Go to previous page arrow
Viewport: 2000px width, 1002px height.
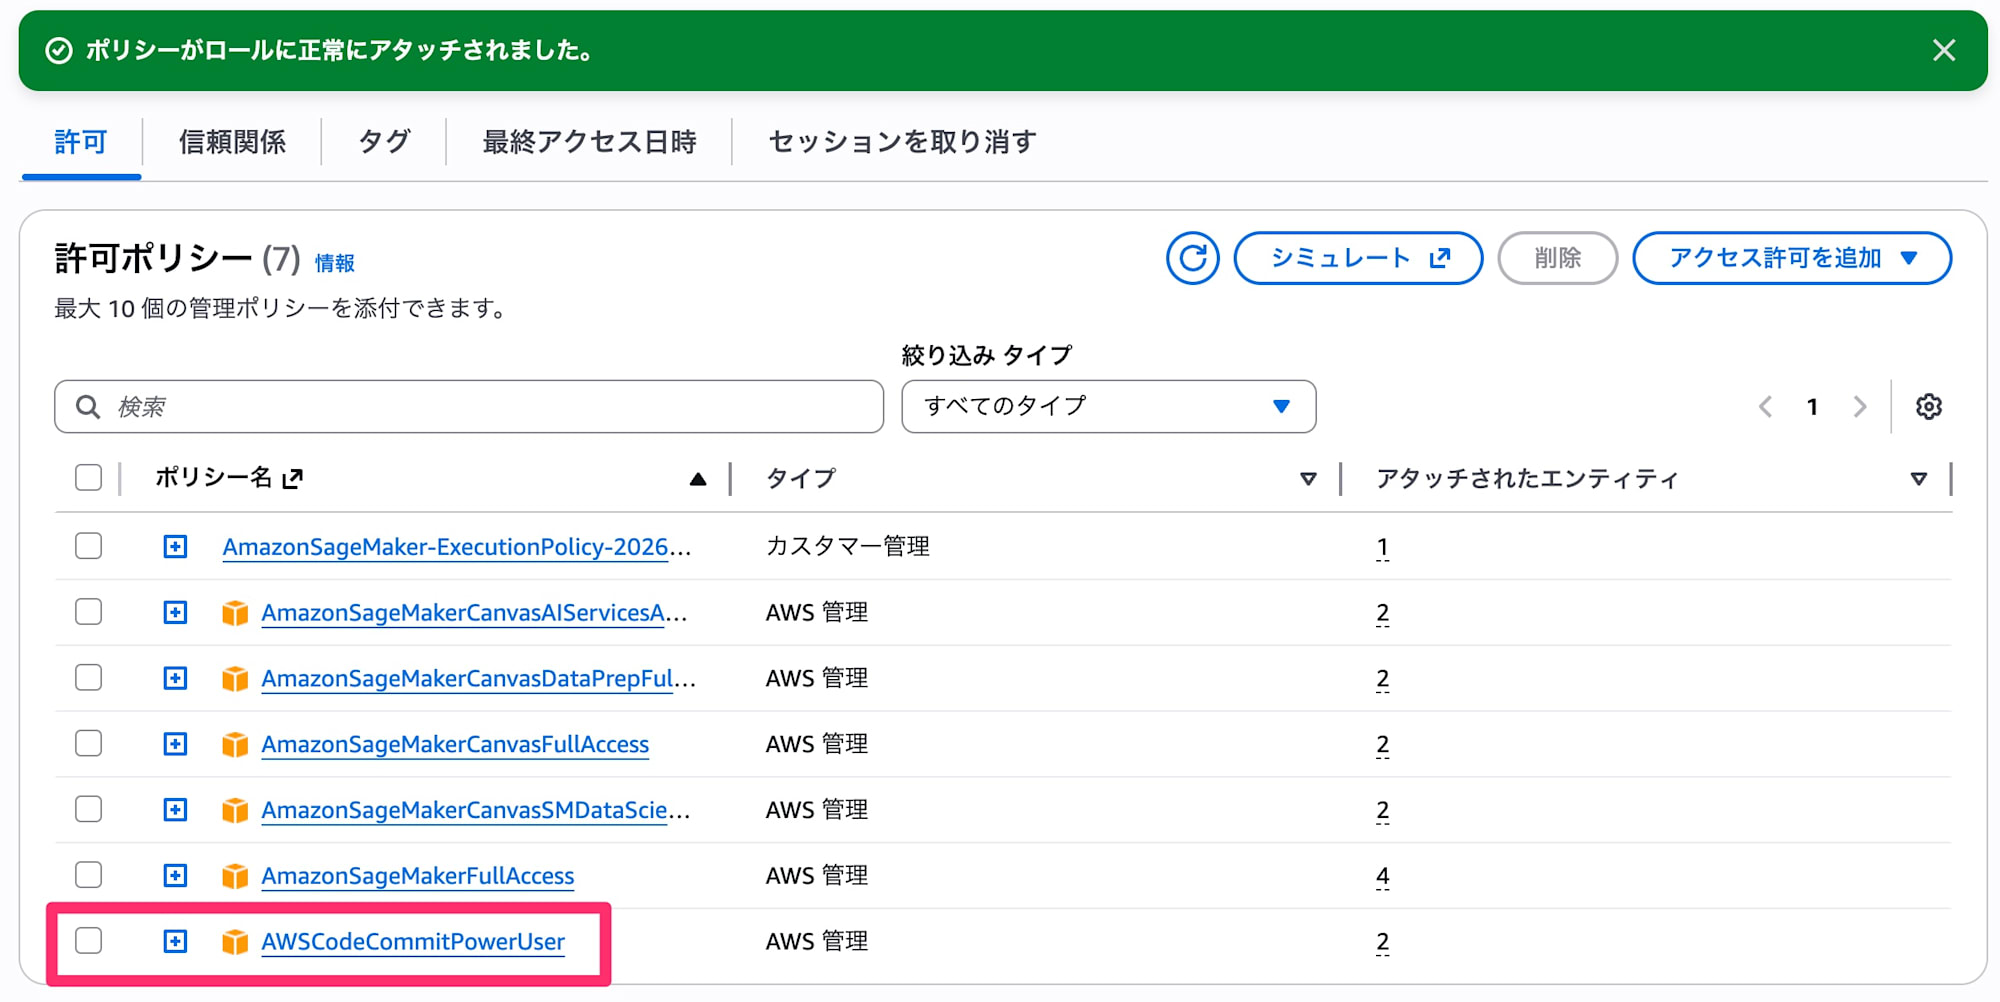tap(1766, 407)
